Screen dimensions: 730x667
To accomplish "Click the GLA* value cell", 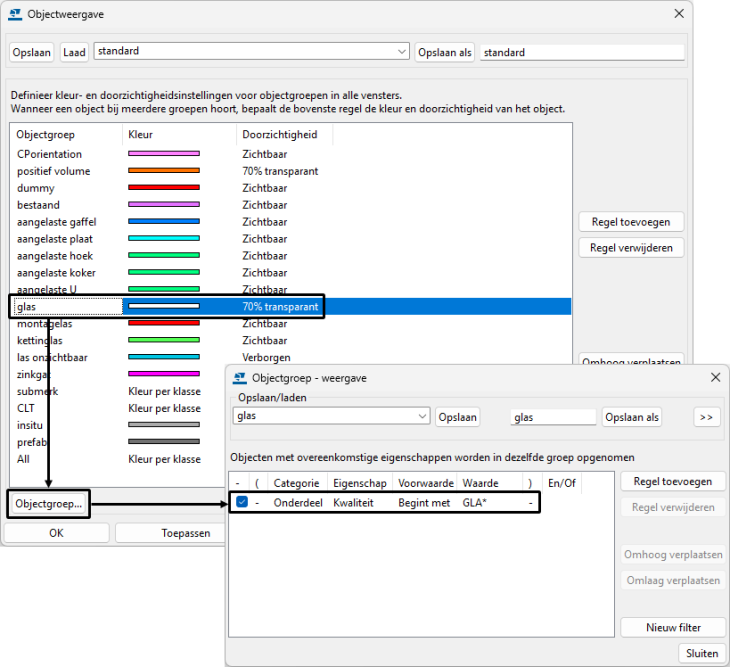I will pos(474,503).
